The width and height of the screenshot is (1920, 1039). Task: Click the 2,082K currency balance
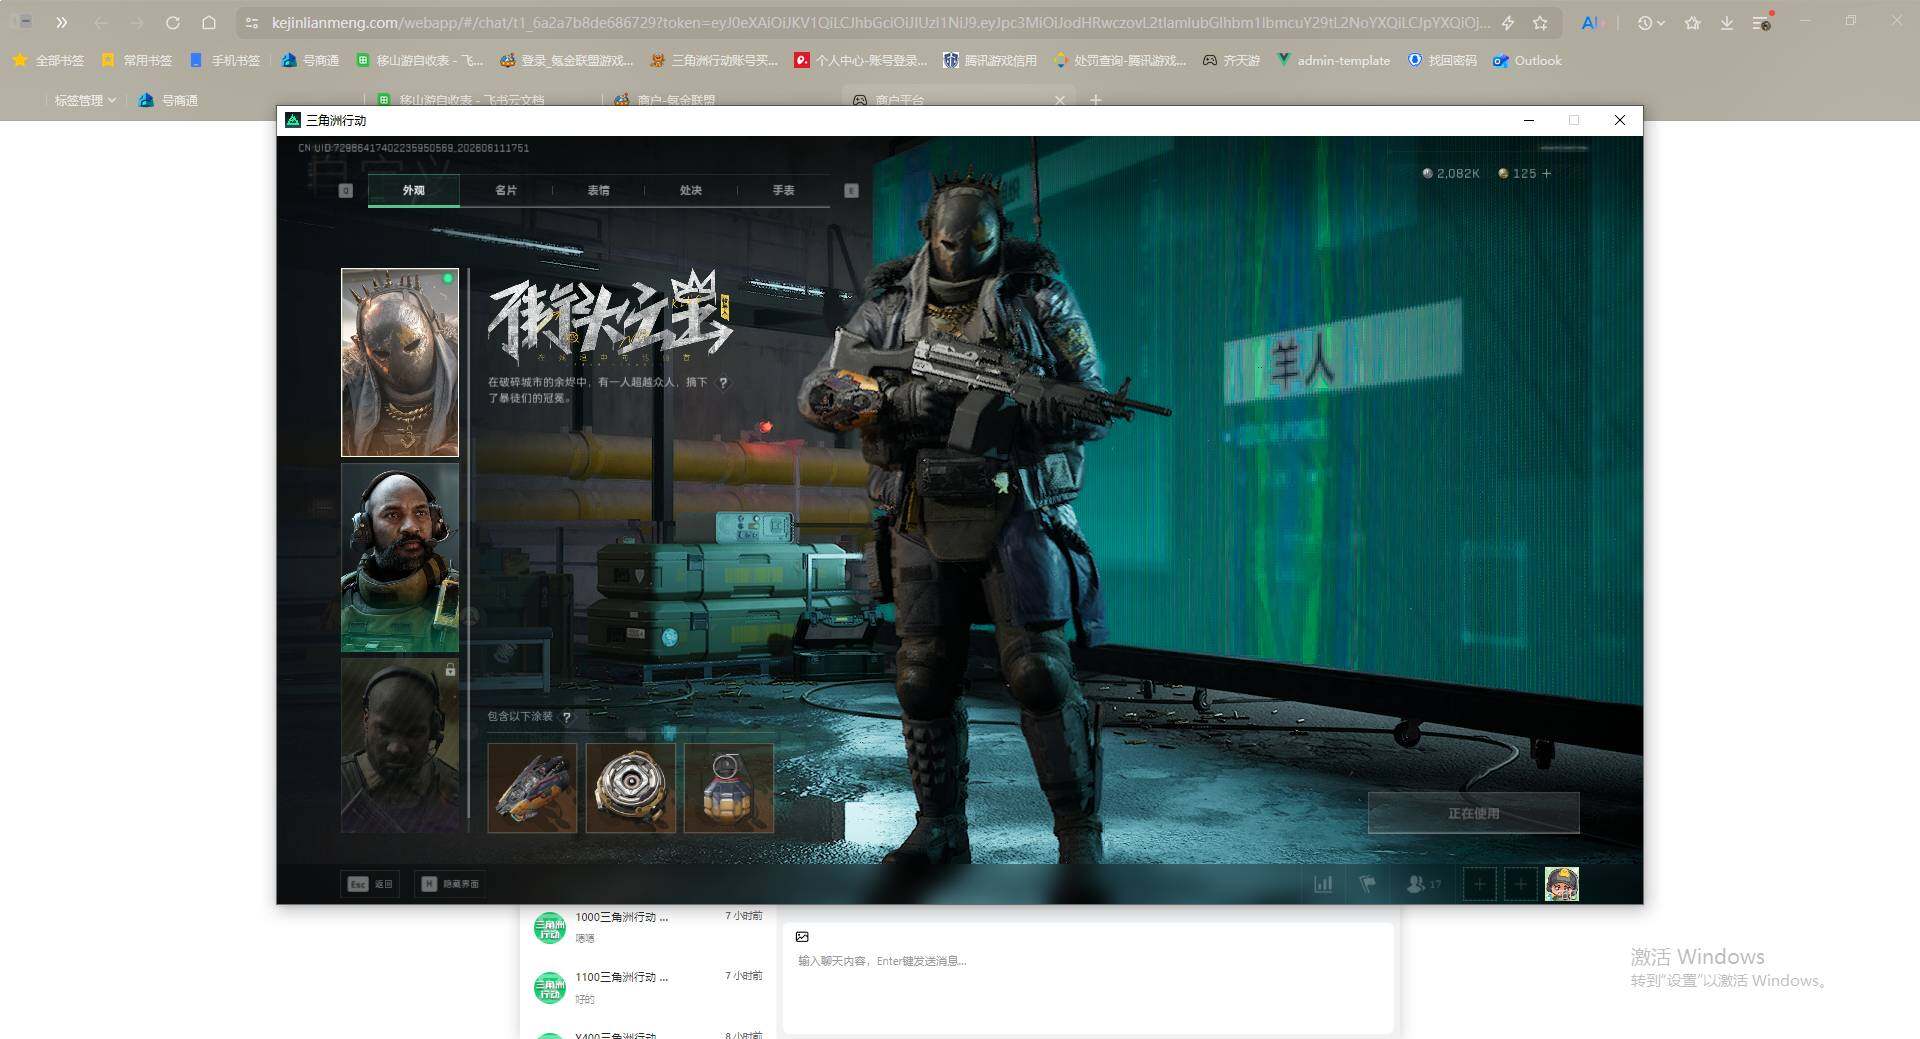[1451, 173]
